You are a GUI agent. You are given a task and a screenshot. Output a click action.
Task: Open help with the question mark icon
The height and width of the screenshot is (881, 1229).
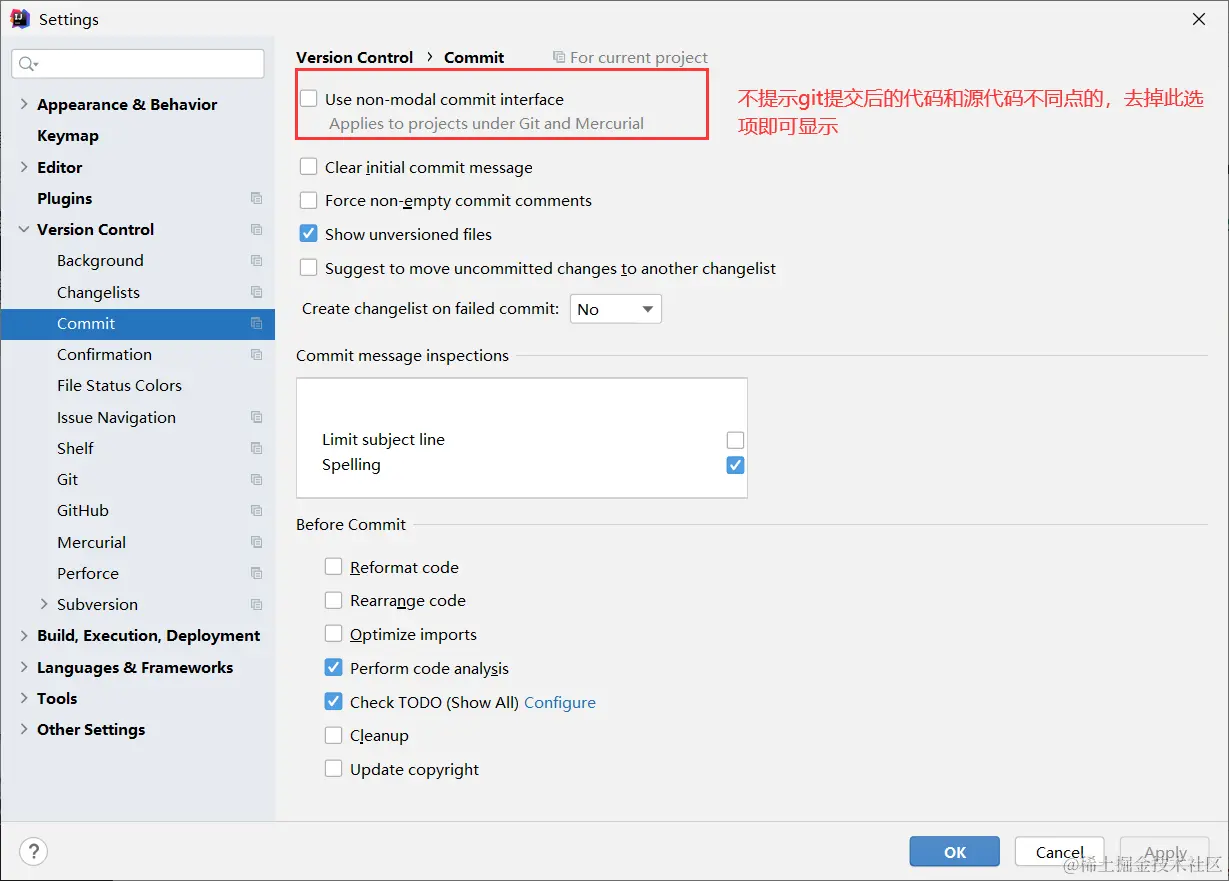33,852
